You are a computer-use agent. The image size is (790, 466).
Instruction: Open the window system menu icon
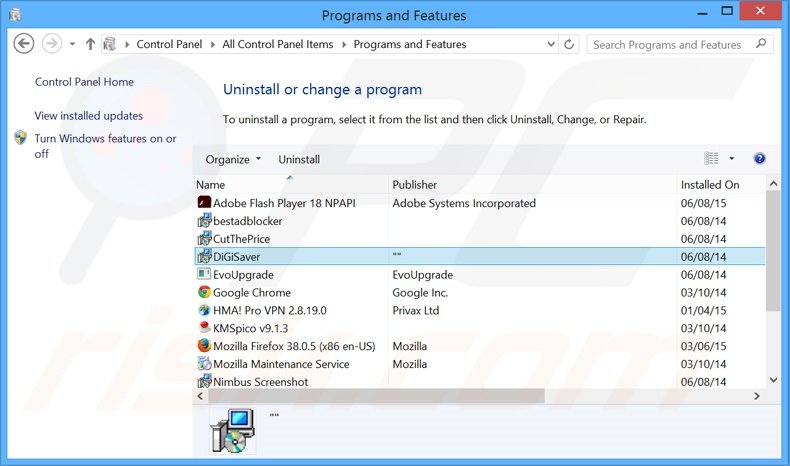(15, 15)
